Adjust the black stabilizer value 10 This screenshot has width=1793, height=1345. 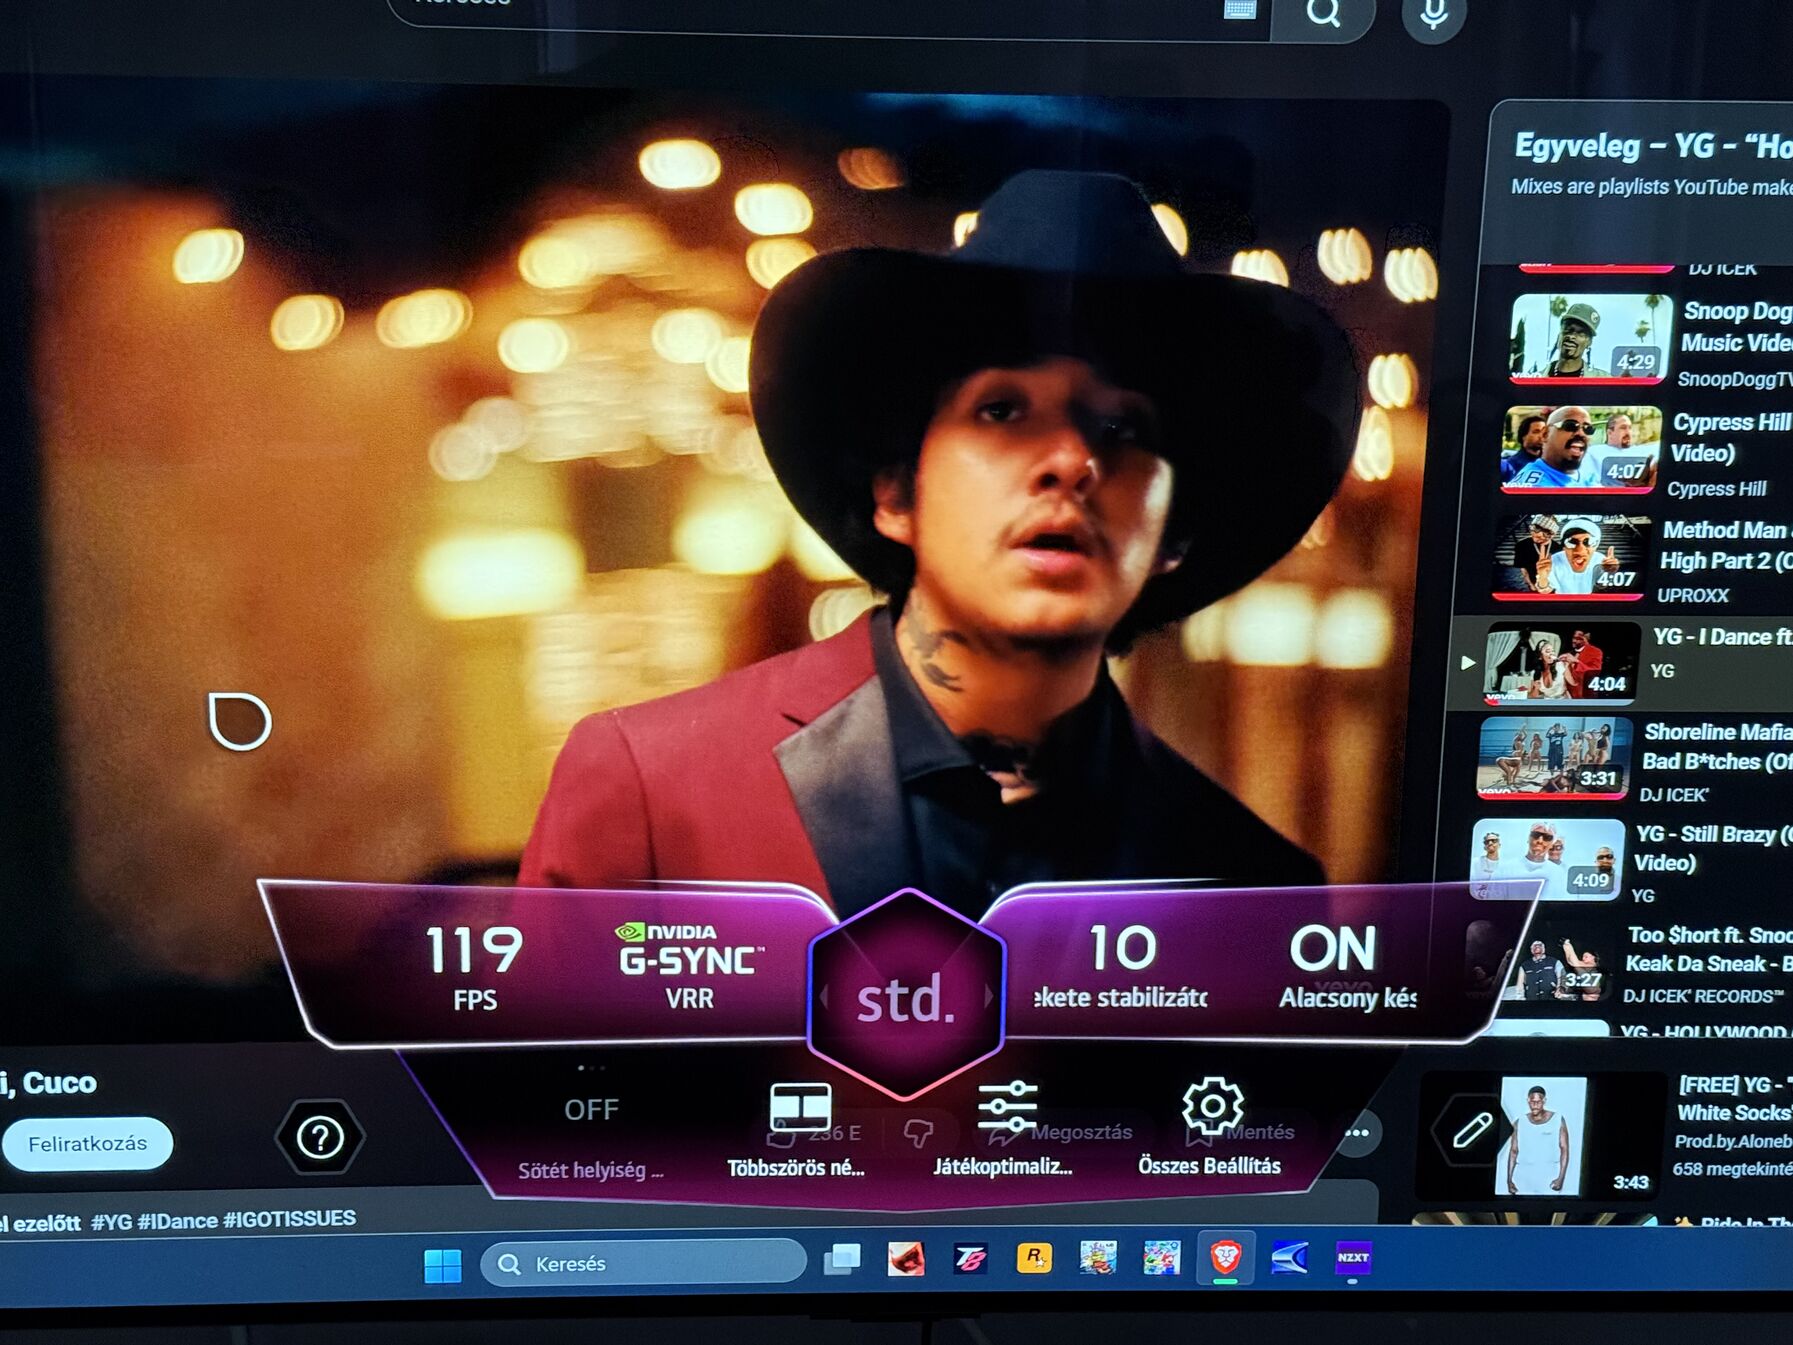1121,966
